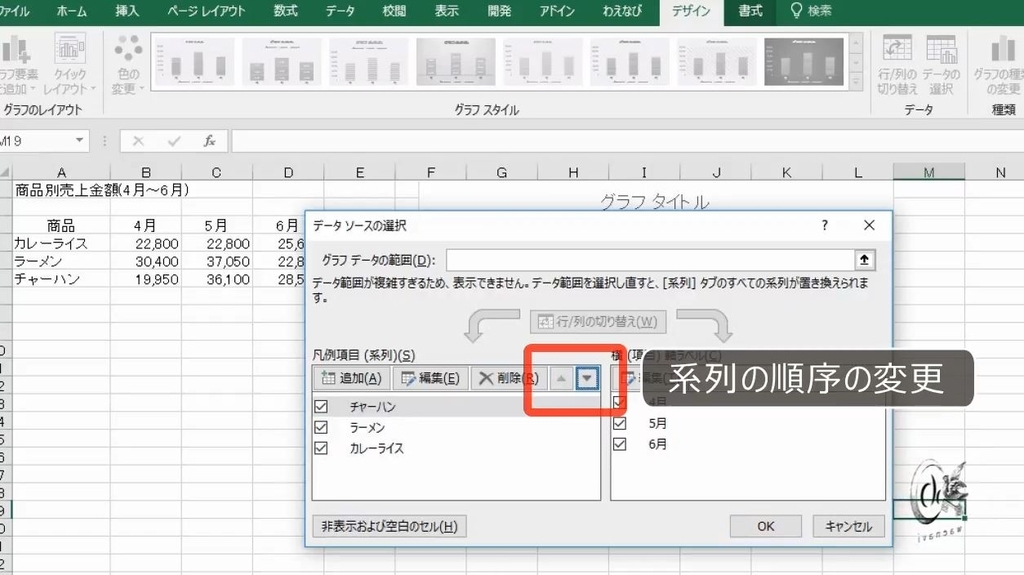Open the 表示 ribbon tab

(x=447, y=11)
